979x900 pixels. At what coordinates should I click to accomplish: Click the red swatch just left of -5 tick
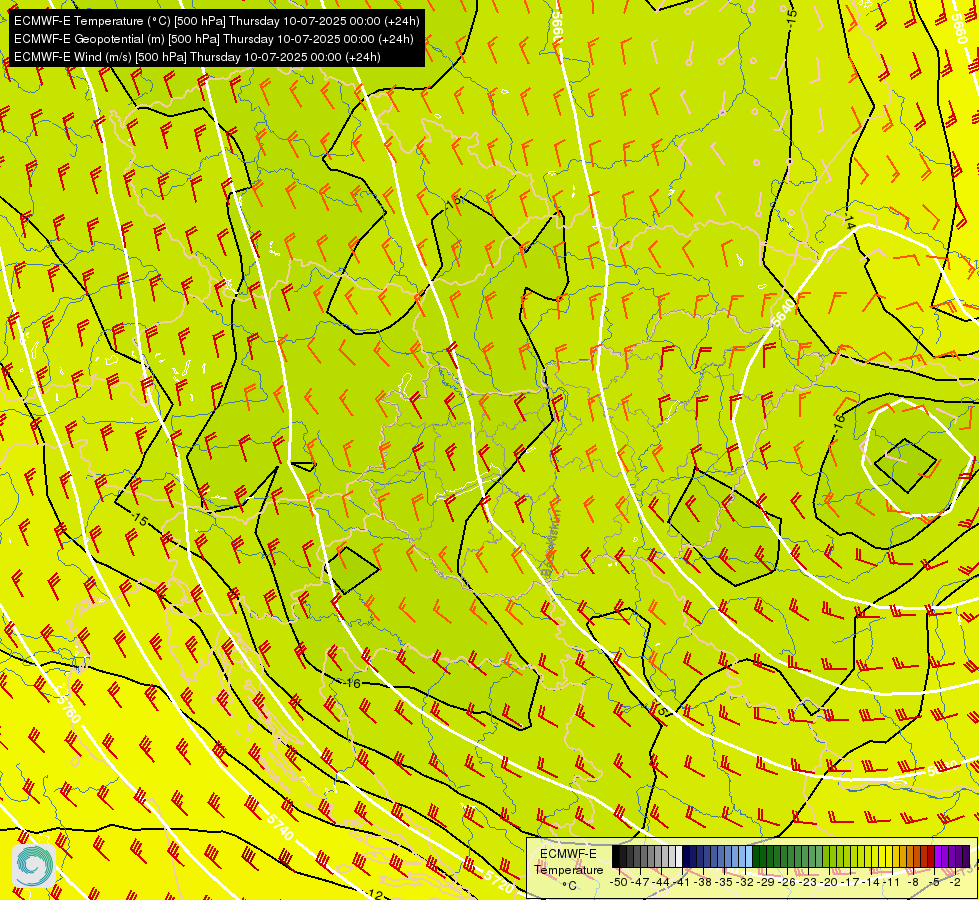coord(931,856)
